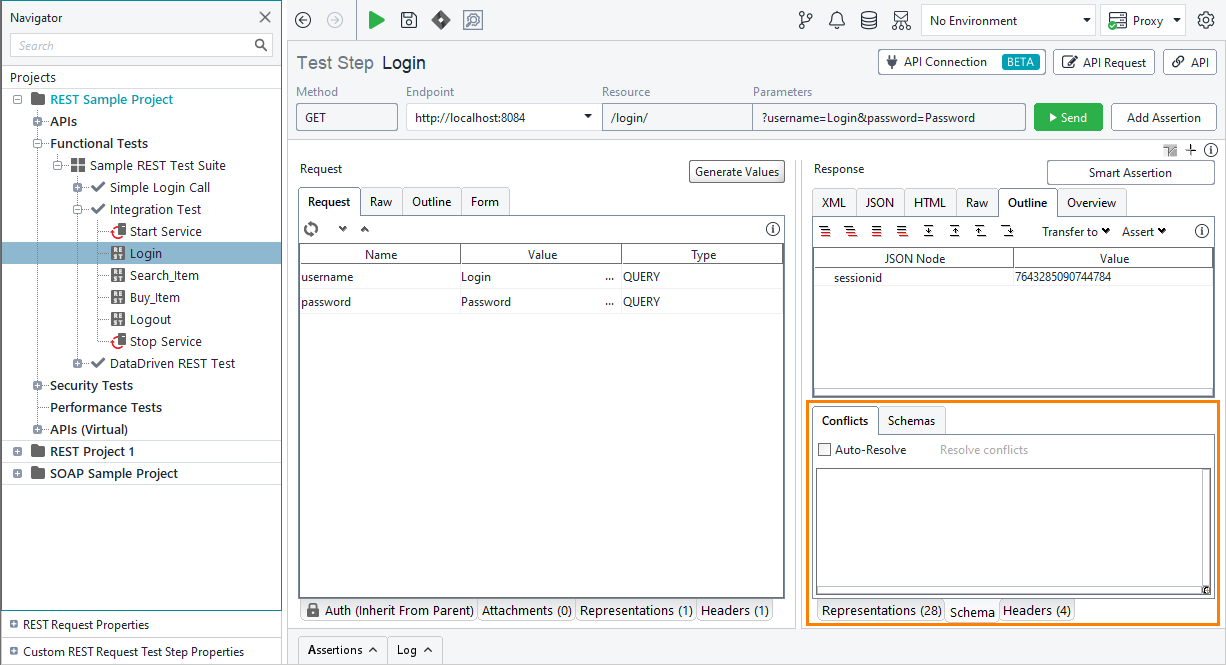Open the data sources database icon

(x=868, y=20)
